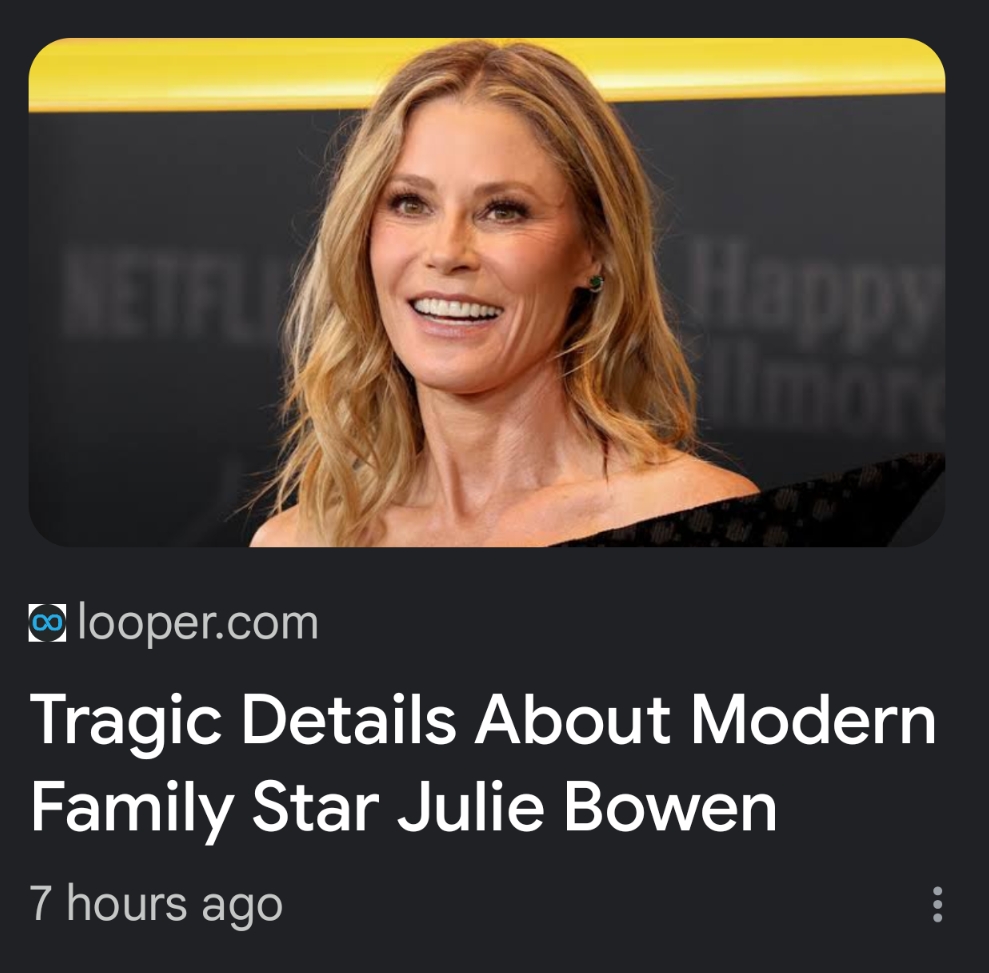Click the word "Star" in the headline
Screen dimensions: 989x973
316,807
